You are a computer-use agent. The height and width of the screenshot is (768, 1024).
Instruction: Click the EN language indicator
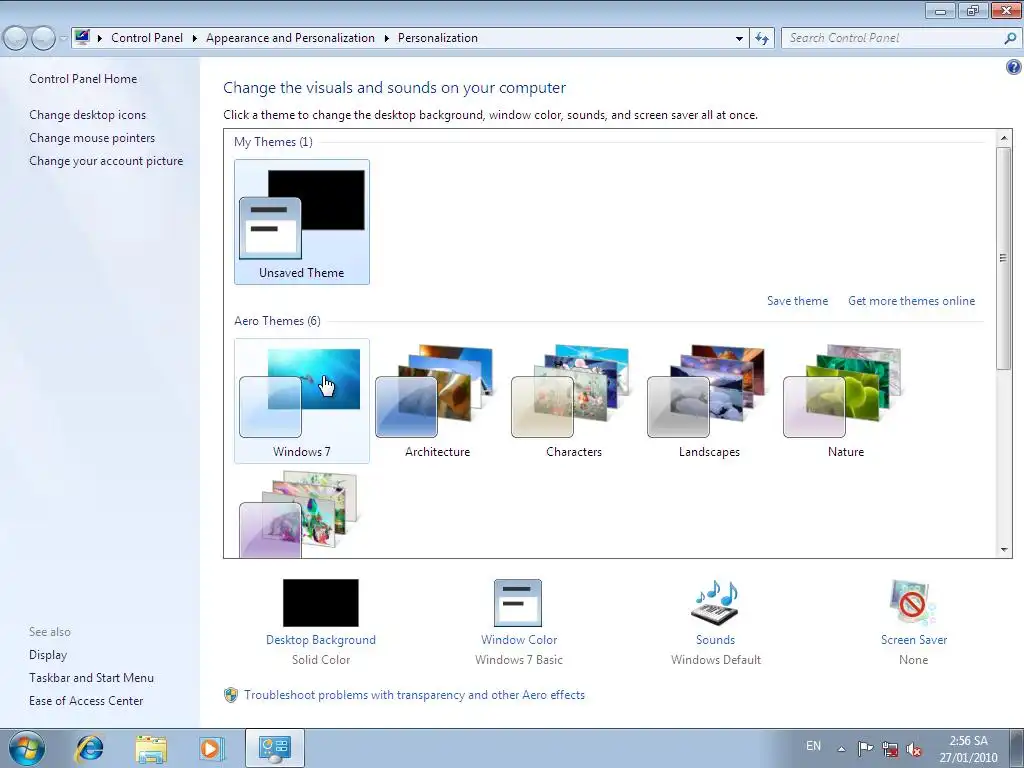tap(813, 746)
